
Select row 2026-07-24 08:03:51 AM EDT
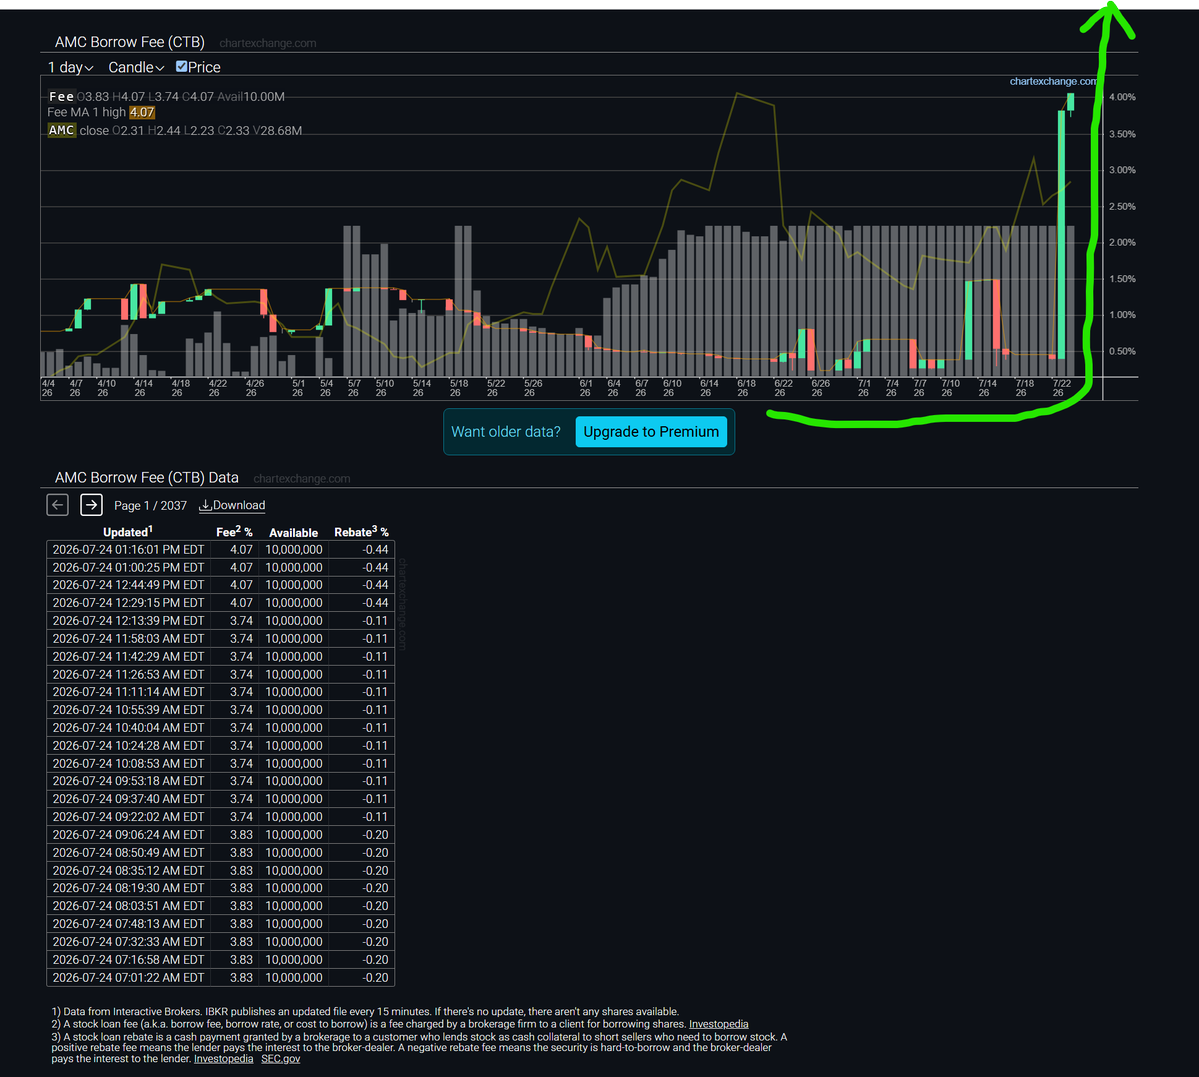[x=220, y=906]
